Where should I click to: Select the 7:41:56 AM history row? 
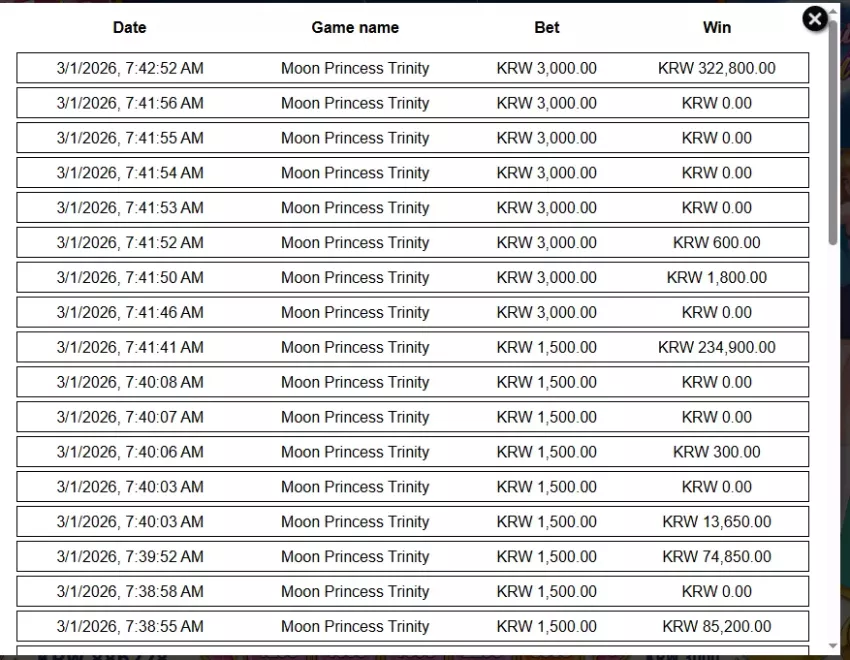click(413, 103)
